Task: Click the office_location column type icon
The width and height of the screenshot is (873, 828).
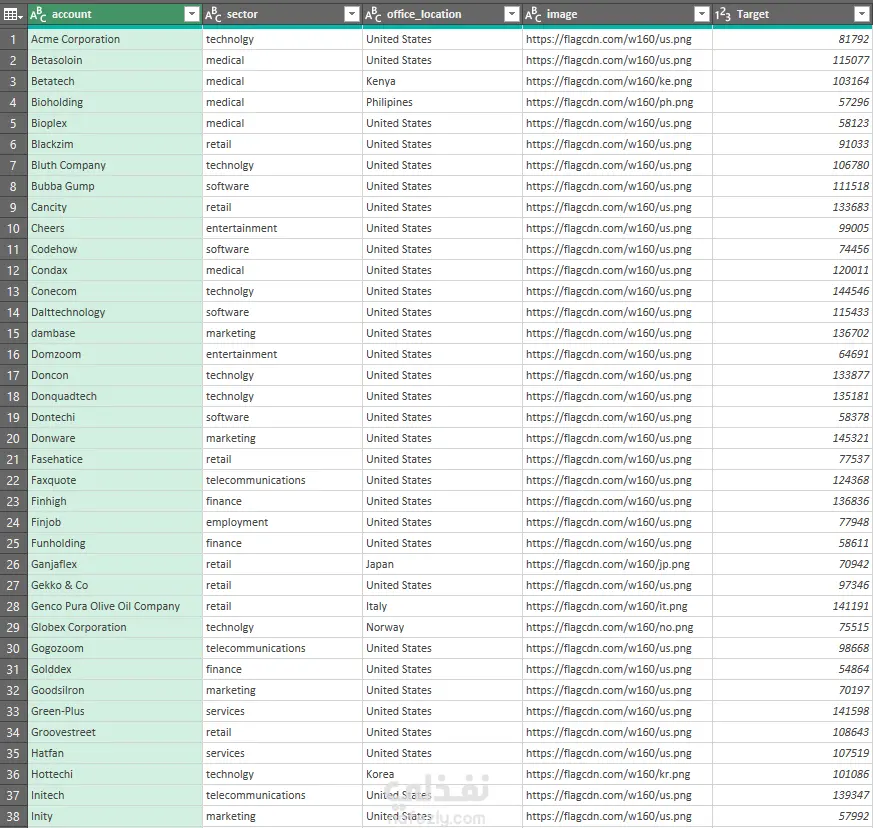Action: tap(373, 14)
